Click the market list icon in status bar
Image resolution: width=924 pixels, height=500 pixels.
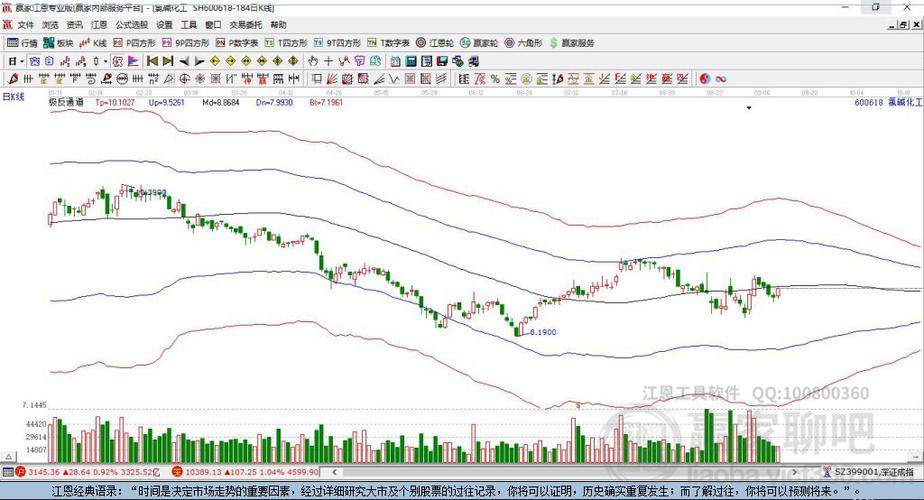click(8, 472)
